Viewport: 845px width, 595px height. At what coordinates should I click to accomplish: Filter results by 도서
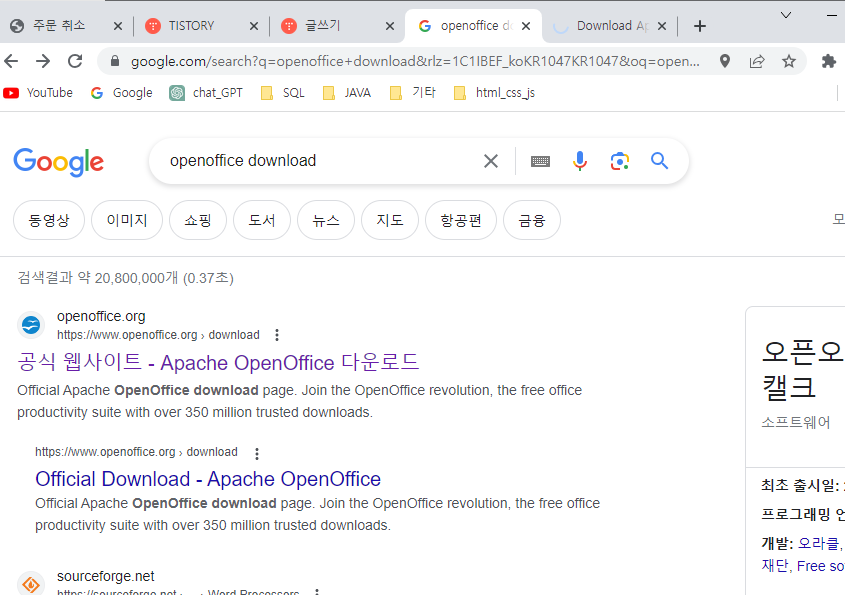click(262, 220)
